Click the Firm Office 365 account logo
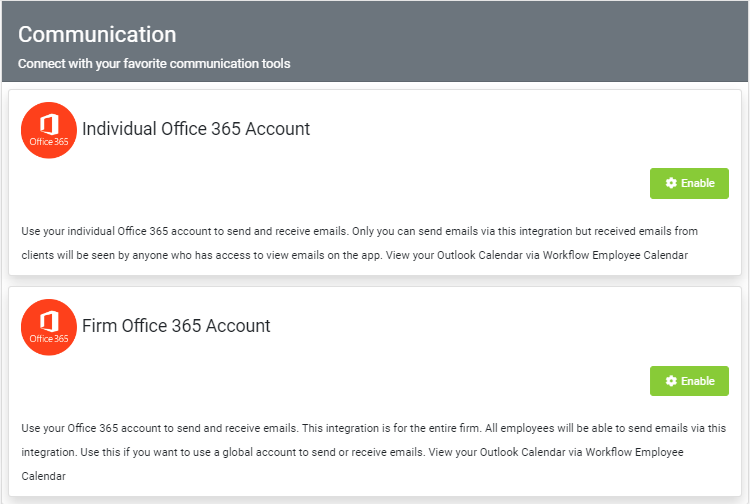Image resolution: width=750 pixels, height=504 pixels. coord(49,327)
